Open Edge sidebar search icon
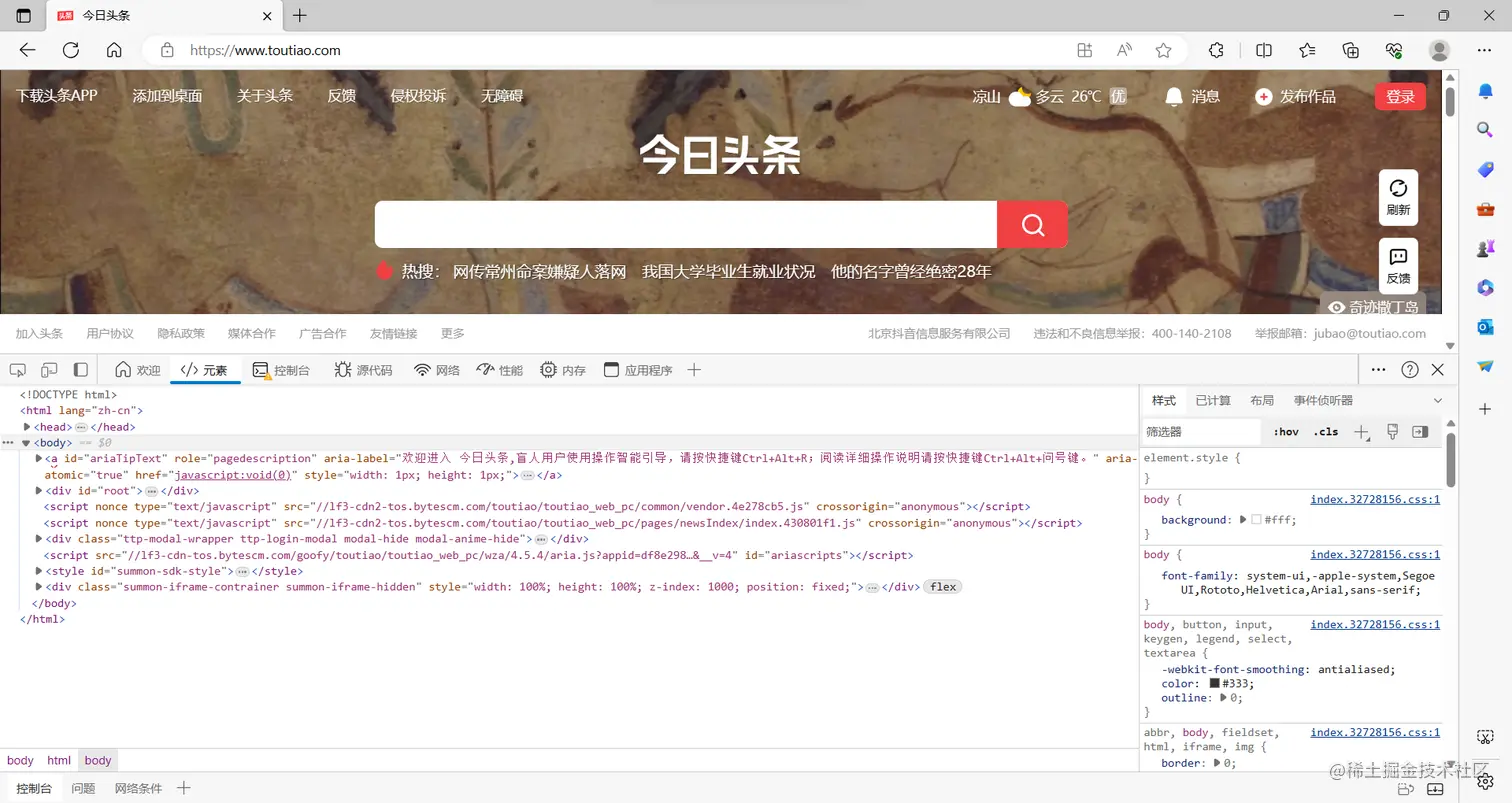 (x=1486, y=129)
